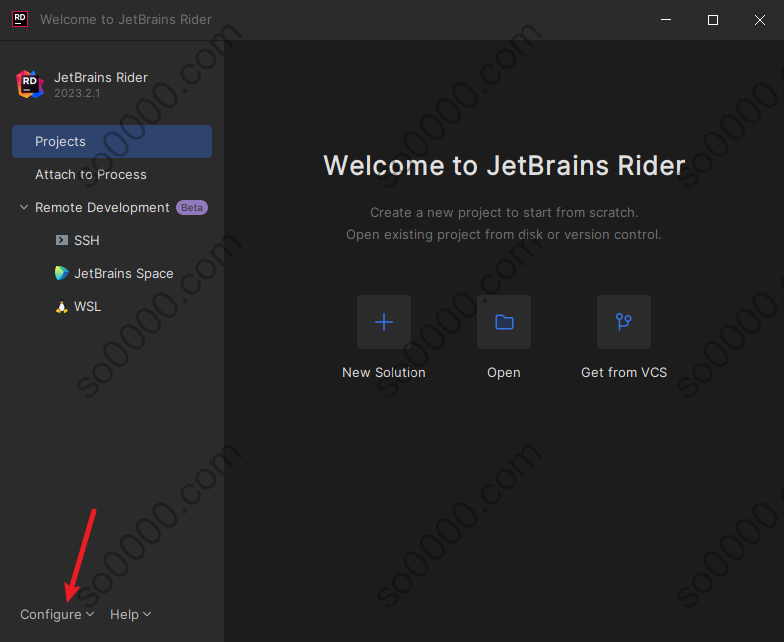Click the WSL penguin icon
This screenshot has width=784, height=642.
coord(62,306)
